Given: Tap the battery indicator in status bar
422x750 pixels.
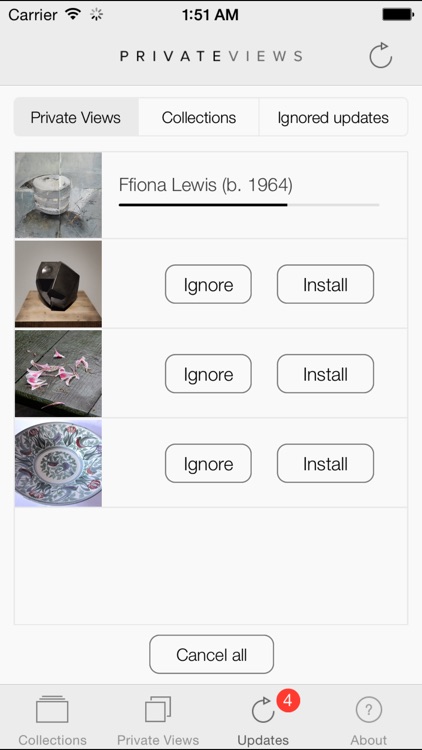Looking at the screenshot, I should tap(397, 14).
